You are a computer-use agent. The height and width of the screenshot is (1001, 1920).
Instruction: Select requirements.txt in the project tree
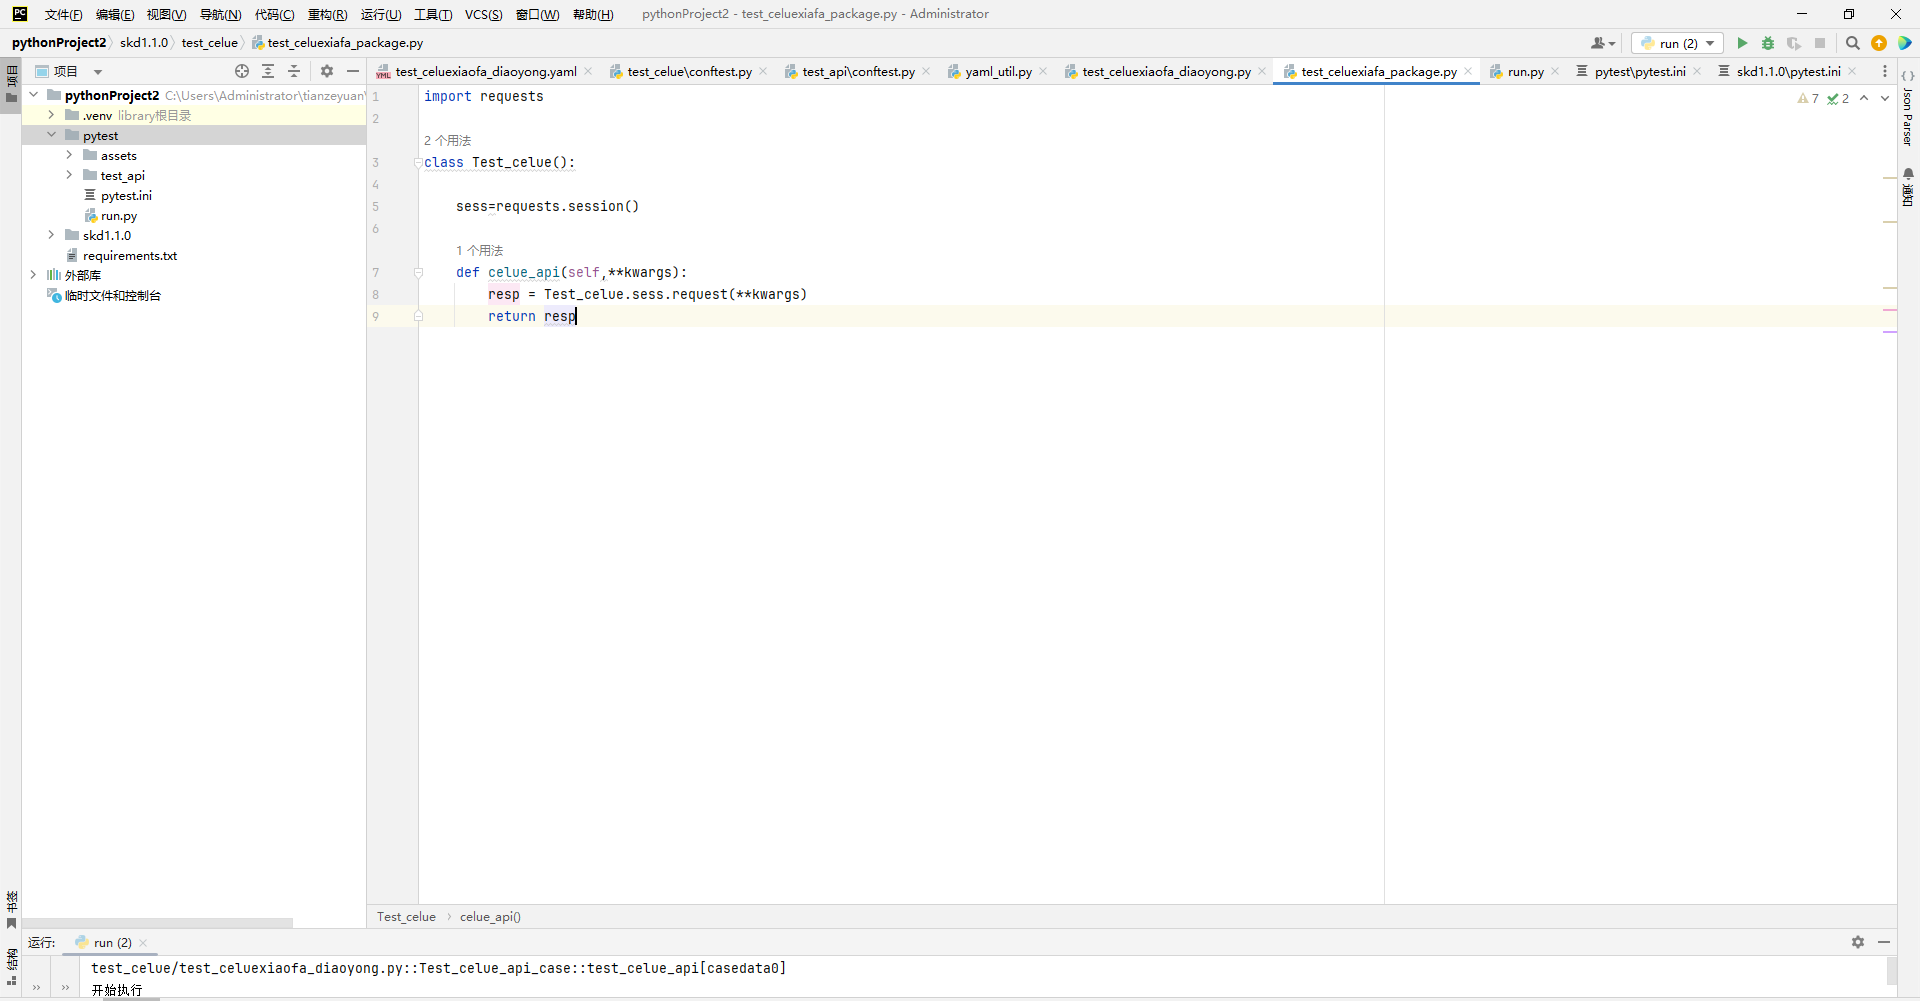click(x=130, y=255)
